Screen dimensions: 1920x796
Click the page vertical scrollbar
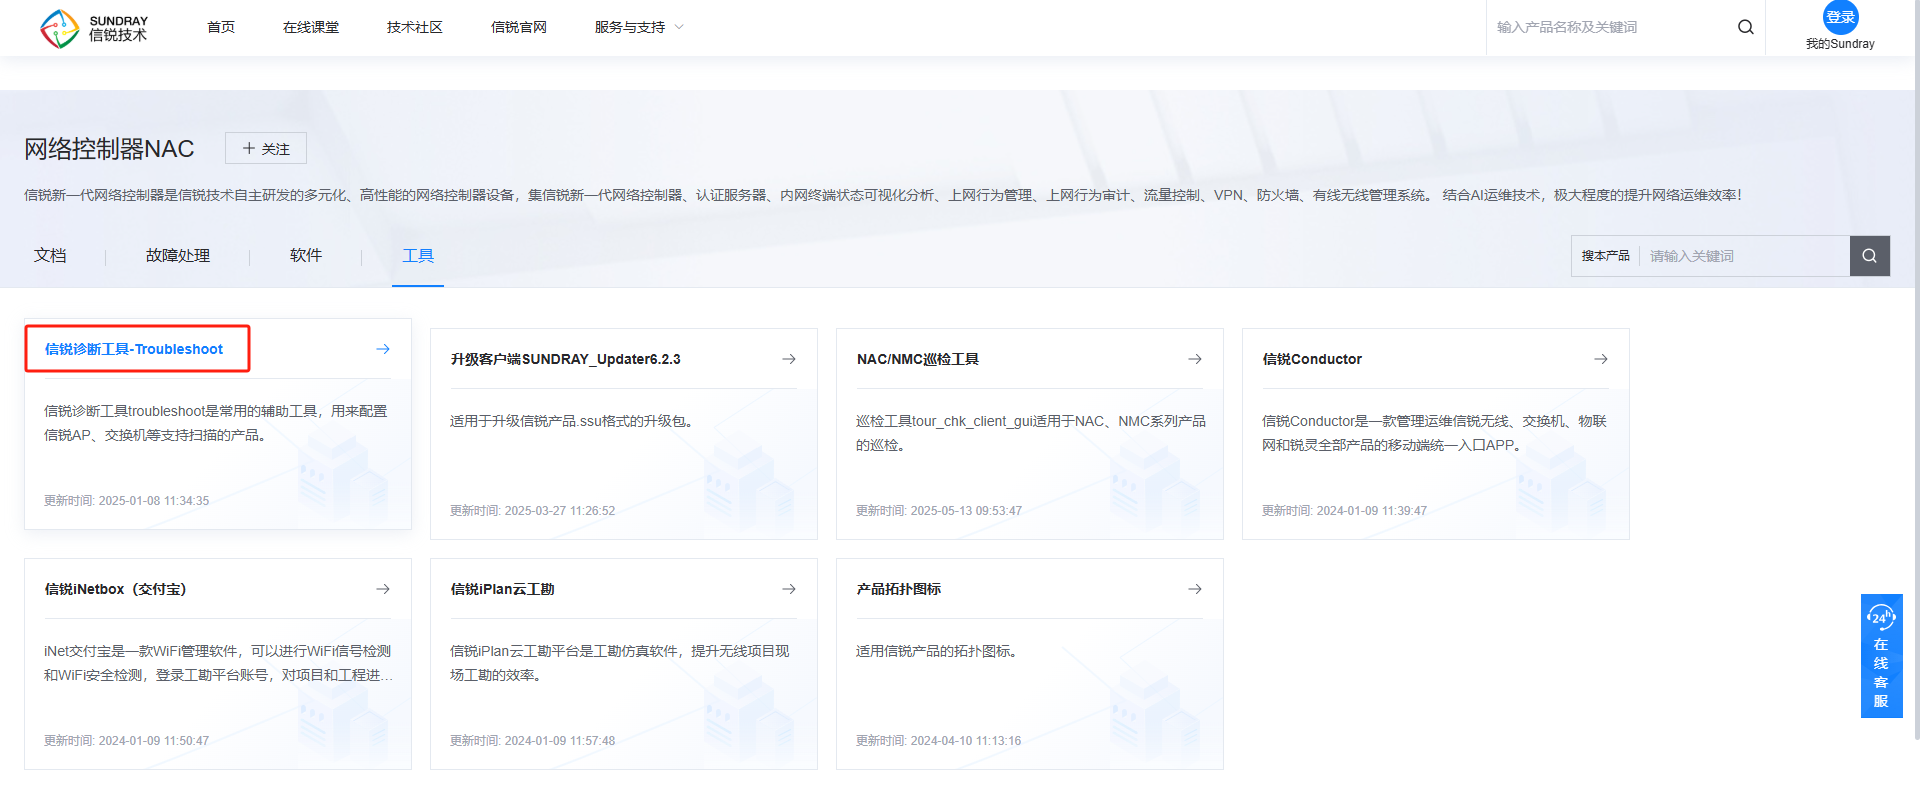click(1915, 370)
